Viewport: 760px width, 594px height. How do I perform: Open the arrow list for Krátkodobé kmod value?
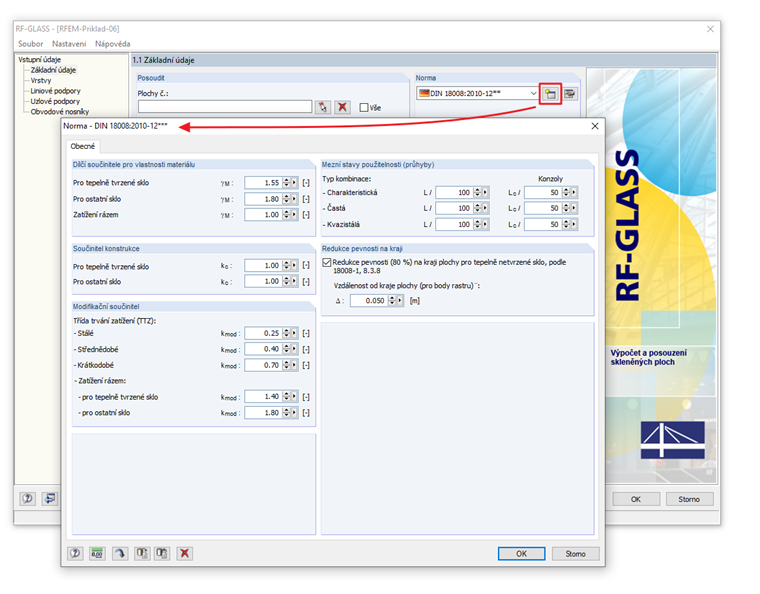pos(294,365)
